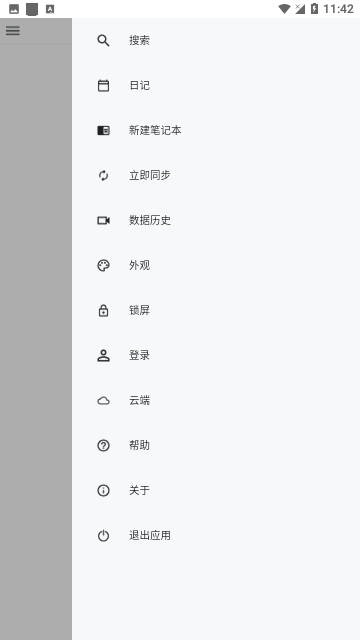The height and width of the screenshot is (640, 360).
Task: Tap the hamburger menu button
Action: click(x=13, y=31)
